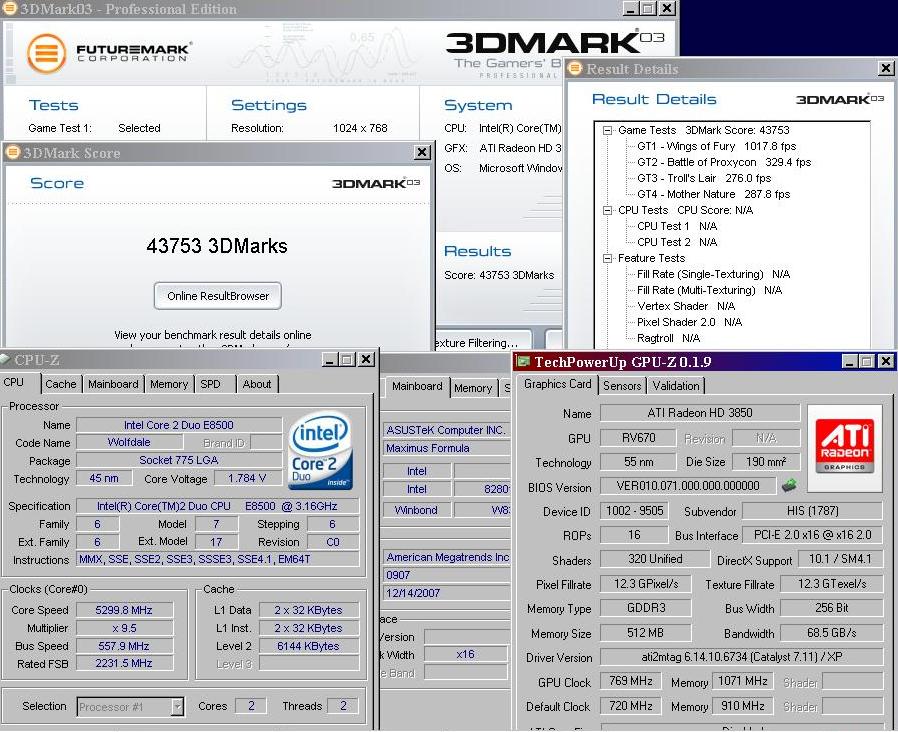Collapse the Game Tests tree node
Image resolution: width=898 pixels, height=732 pixels.
[607, 131]
